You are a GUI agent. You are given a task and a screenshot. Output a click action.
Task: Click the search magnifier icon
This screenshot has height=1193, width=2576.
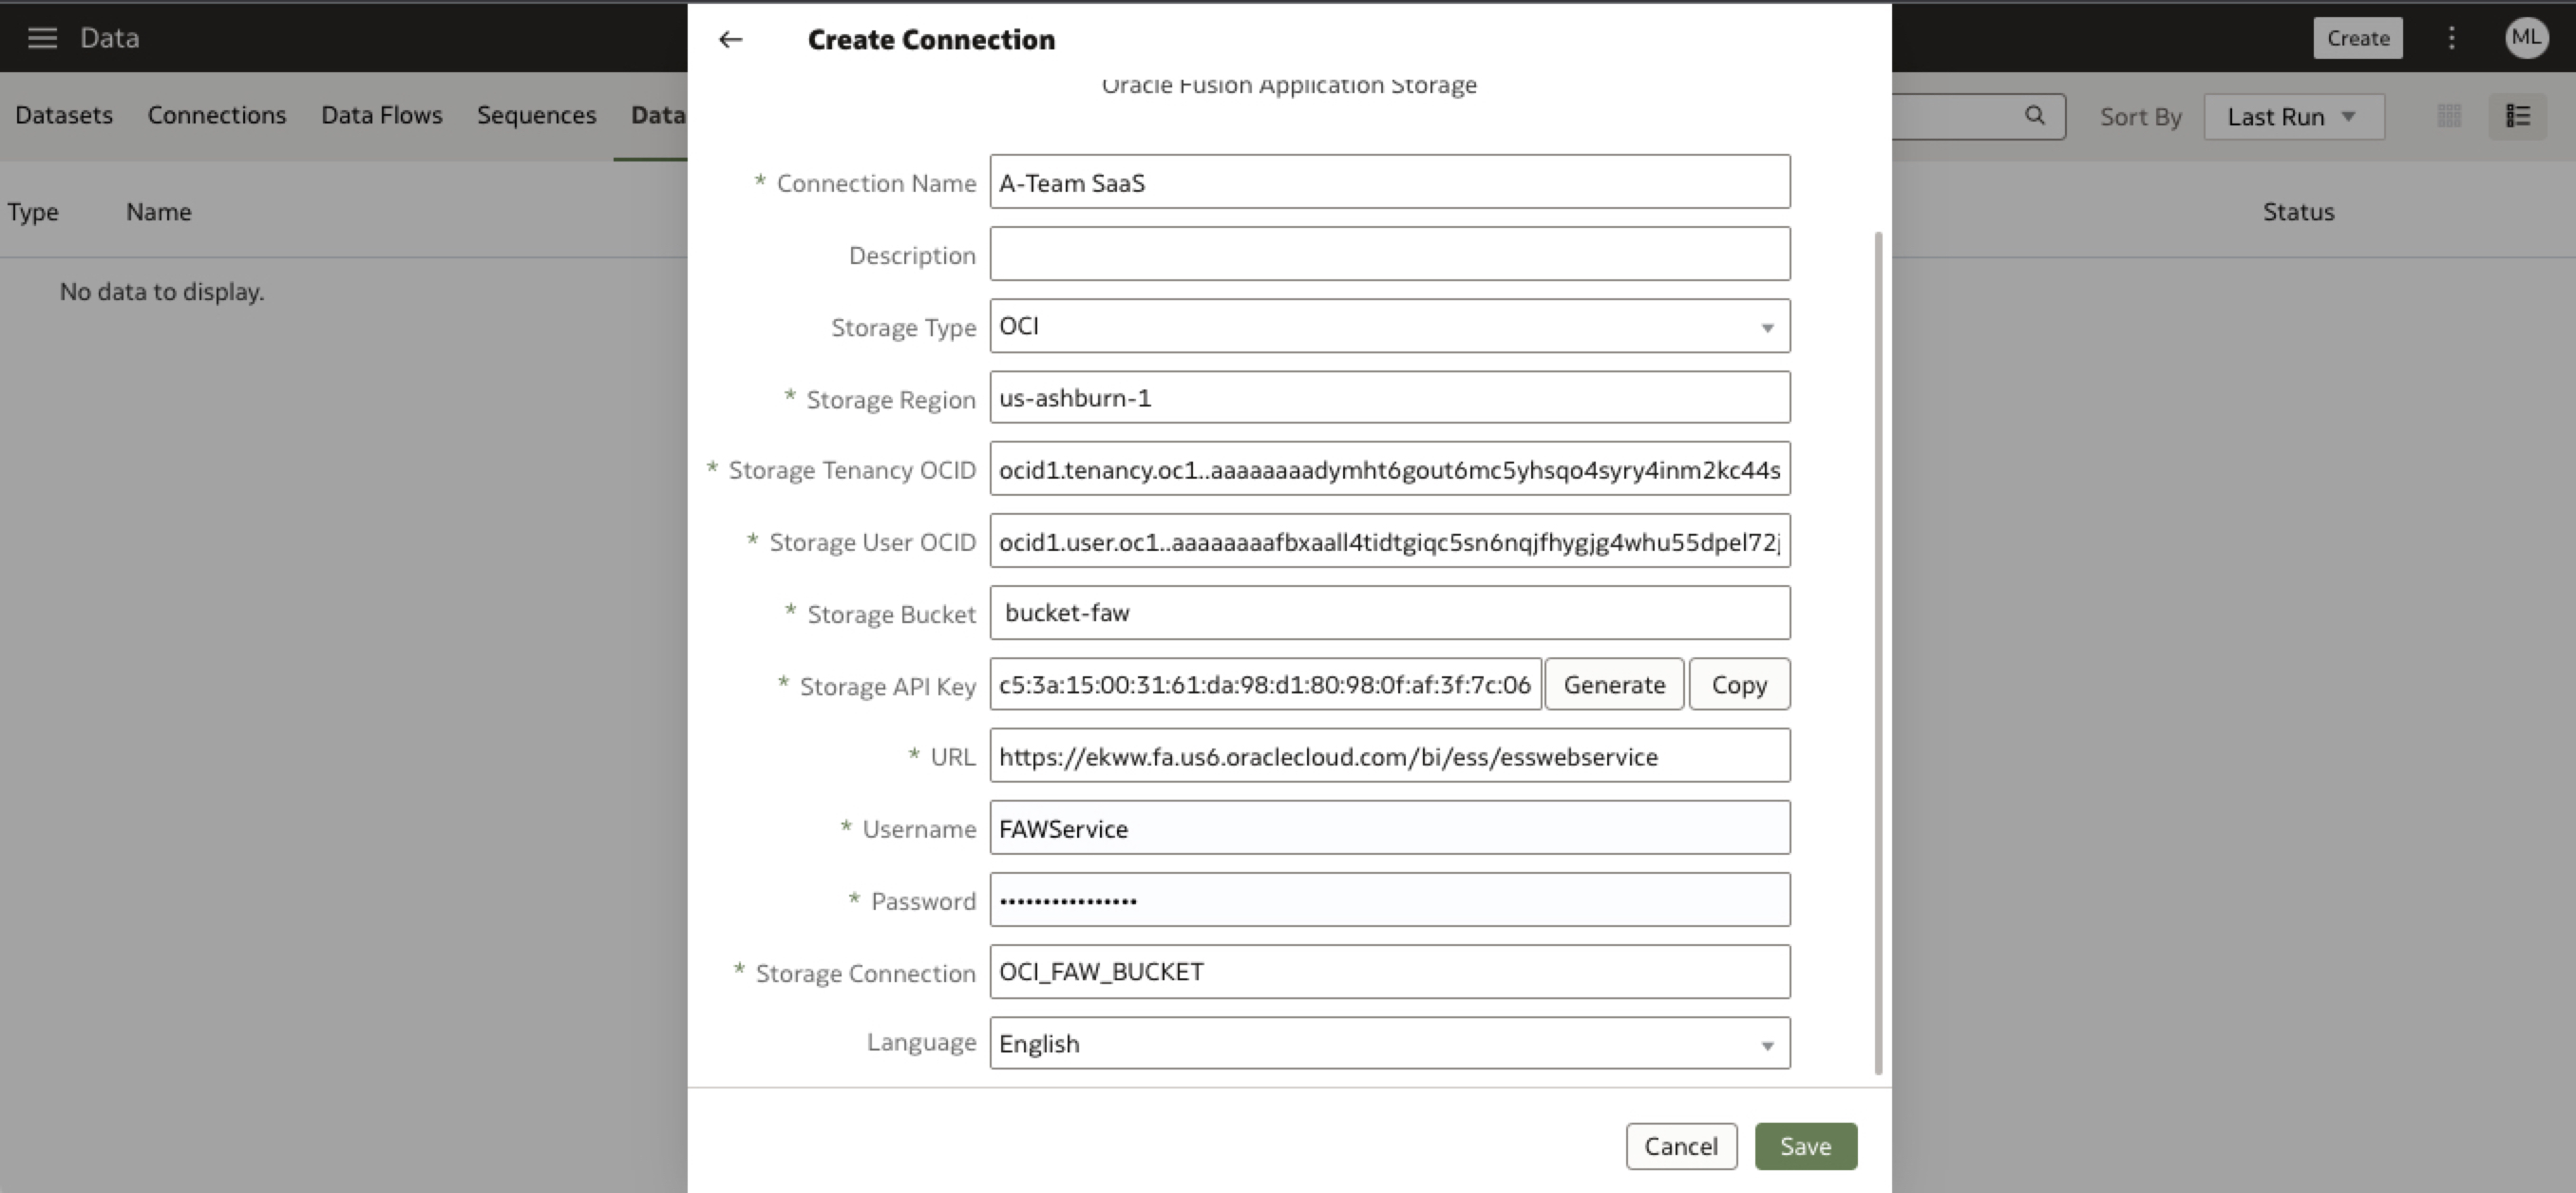pos(2034,116)
